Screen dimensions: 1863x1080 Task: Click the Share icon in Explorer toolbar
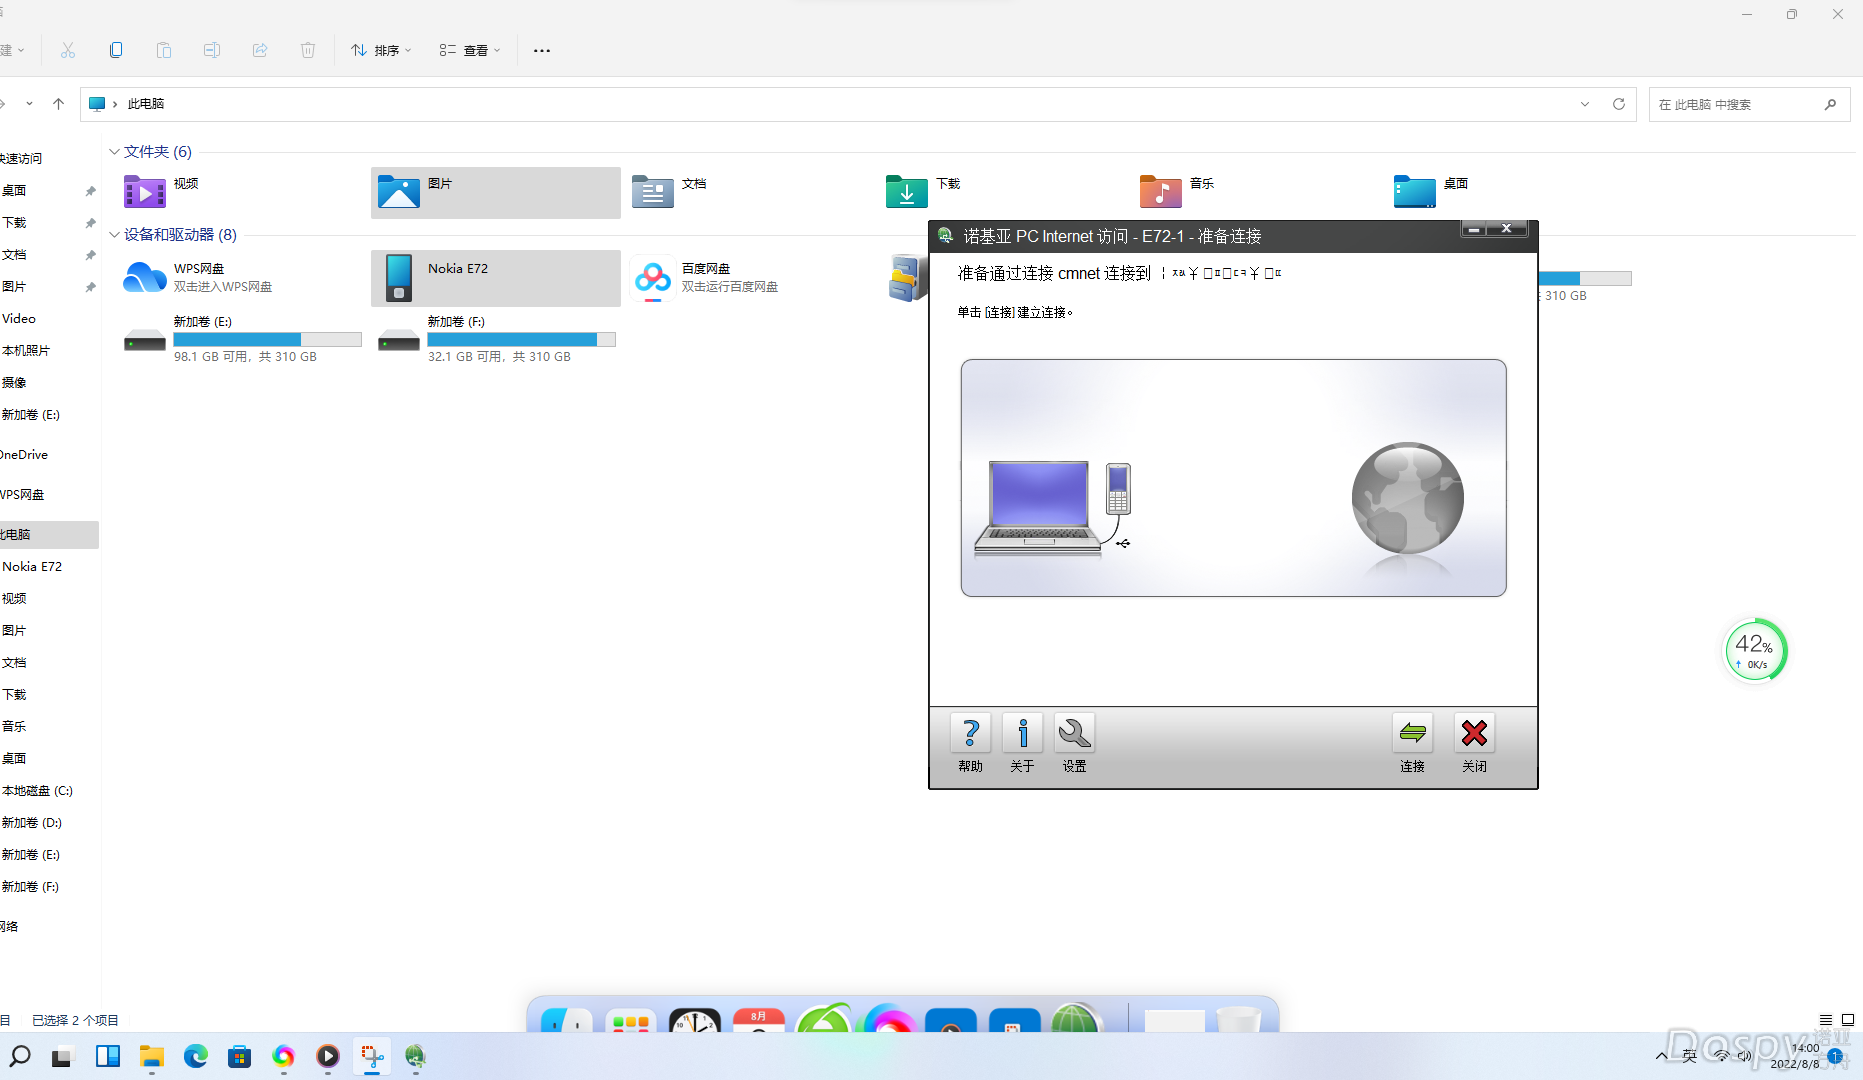[260, 50]
